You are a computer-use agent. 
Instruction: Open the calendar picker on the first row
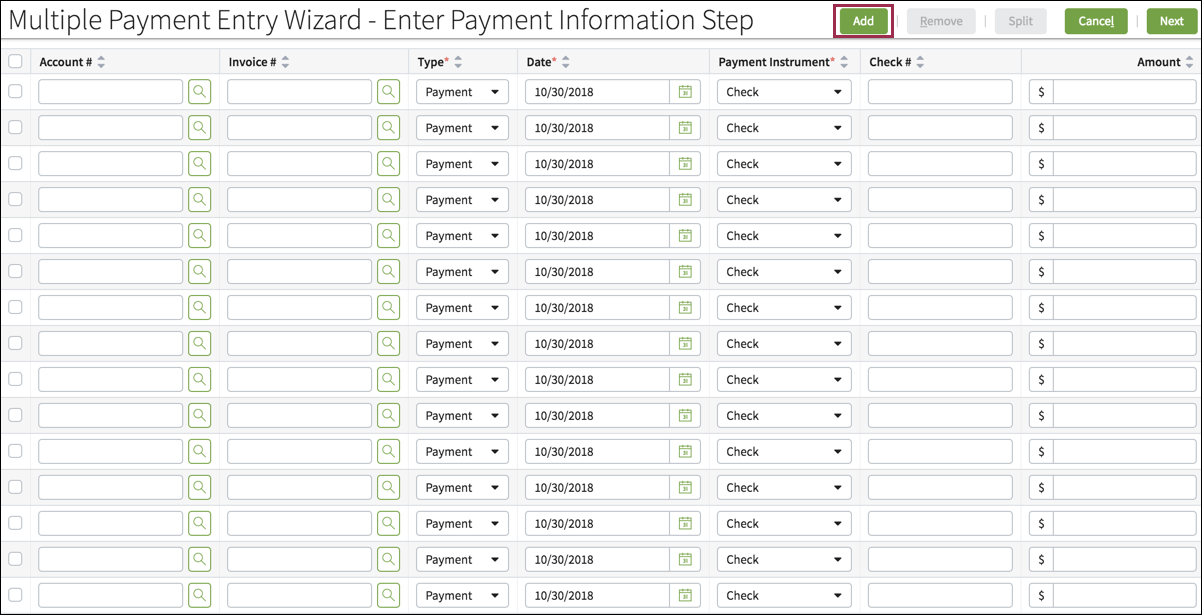coord(685,91)
